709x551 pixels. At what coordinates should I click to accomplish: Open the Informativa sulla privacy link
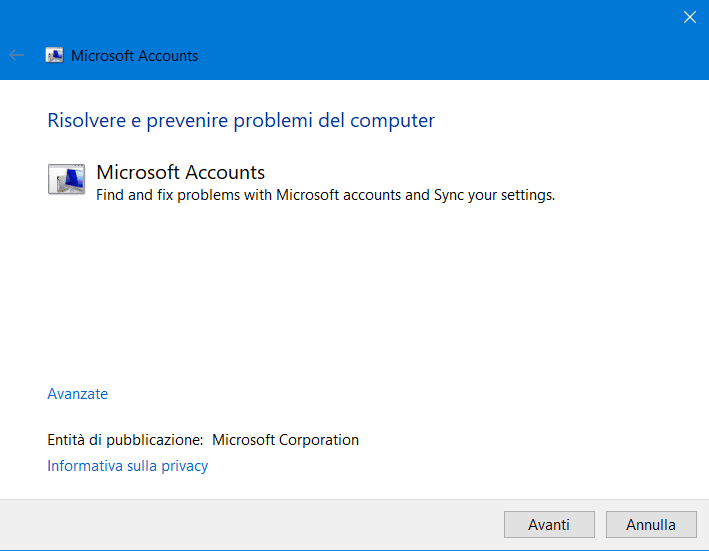click(127, 466)
